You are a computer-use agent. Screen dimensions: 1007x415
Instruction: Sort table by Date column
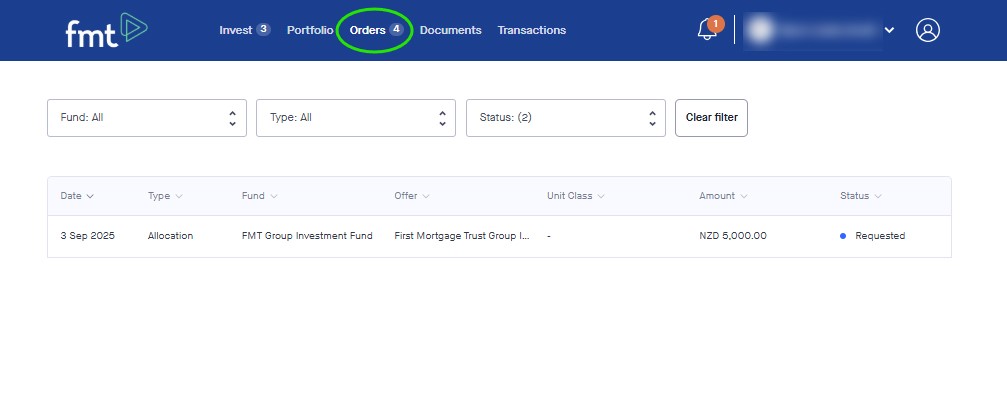pyautogui.click(x=77, y=196)
